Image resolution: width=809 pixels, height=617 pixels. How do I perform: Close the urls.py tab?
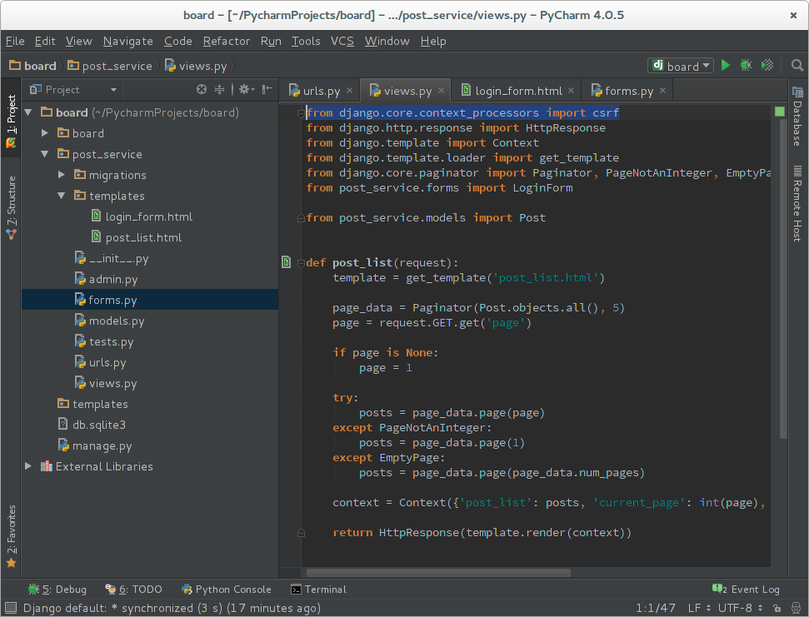tap(349, 90)
